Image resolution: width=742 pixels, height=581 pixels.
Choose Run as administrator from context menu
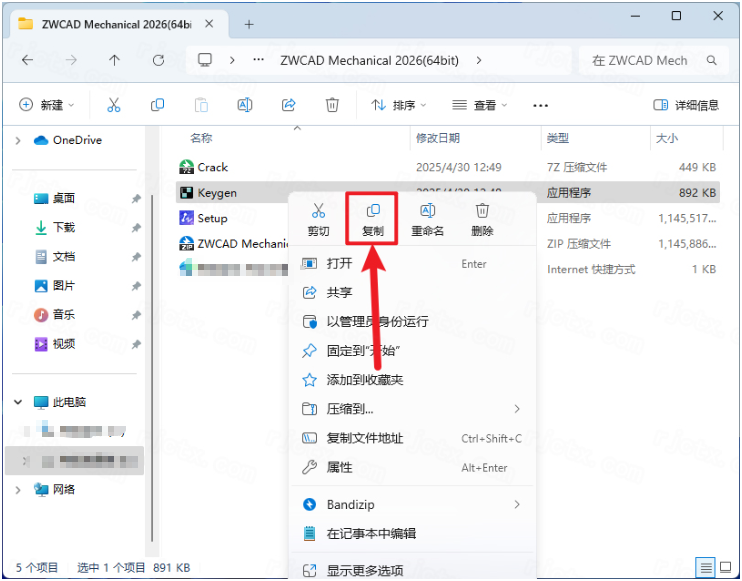pyautogui.click(x=377, y=322)
